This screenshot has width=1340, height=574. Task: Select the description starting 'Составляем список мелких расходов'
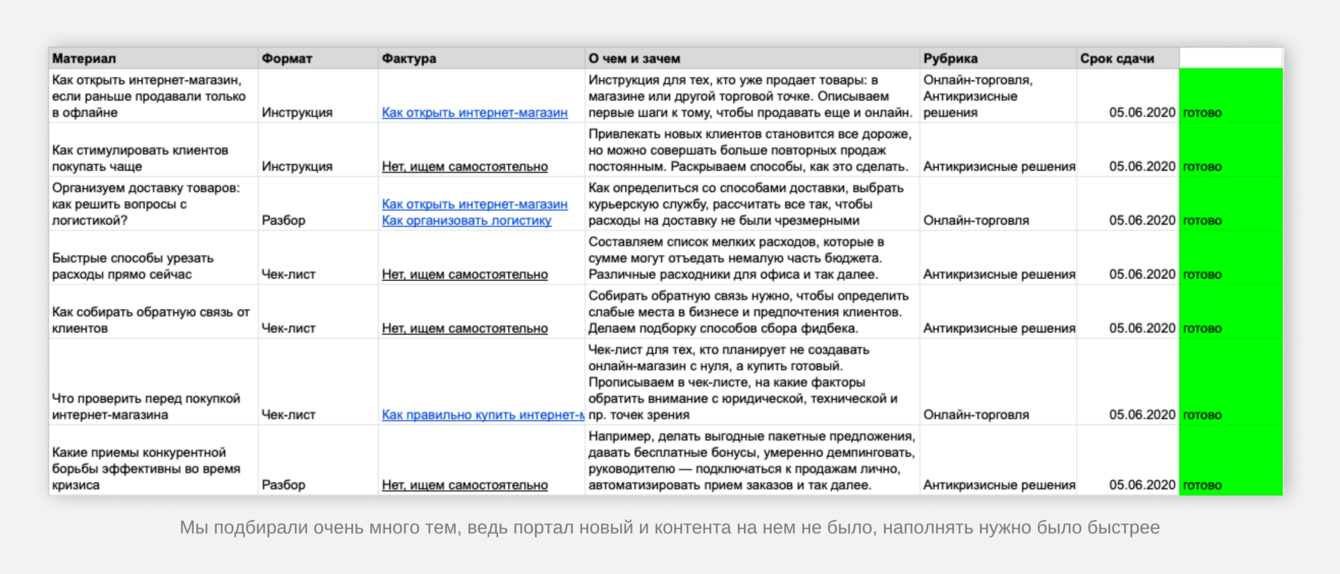750,258
